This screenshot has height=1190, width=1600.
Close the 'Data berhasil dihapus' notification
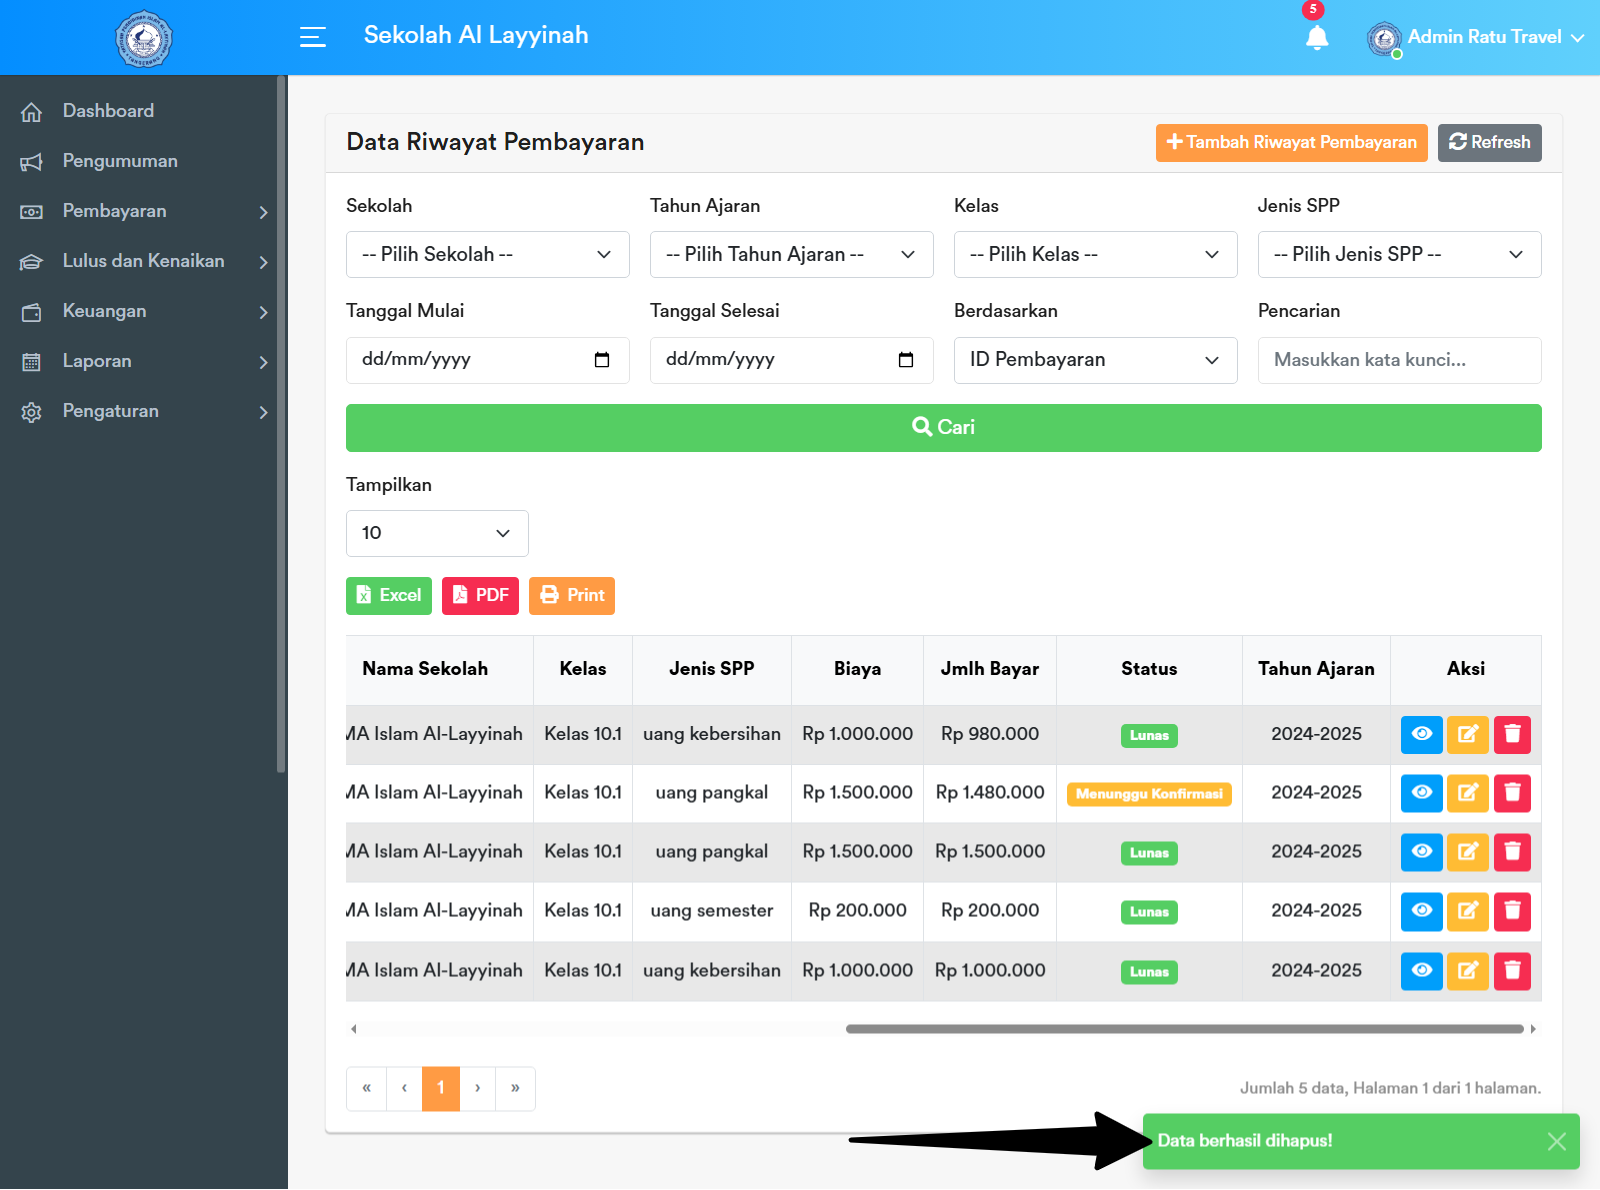click(x=1556, y=1141)
